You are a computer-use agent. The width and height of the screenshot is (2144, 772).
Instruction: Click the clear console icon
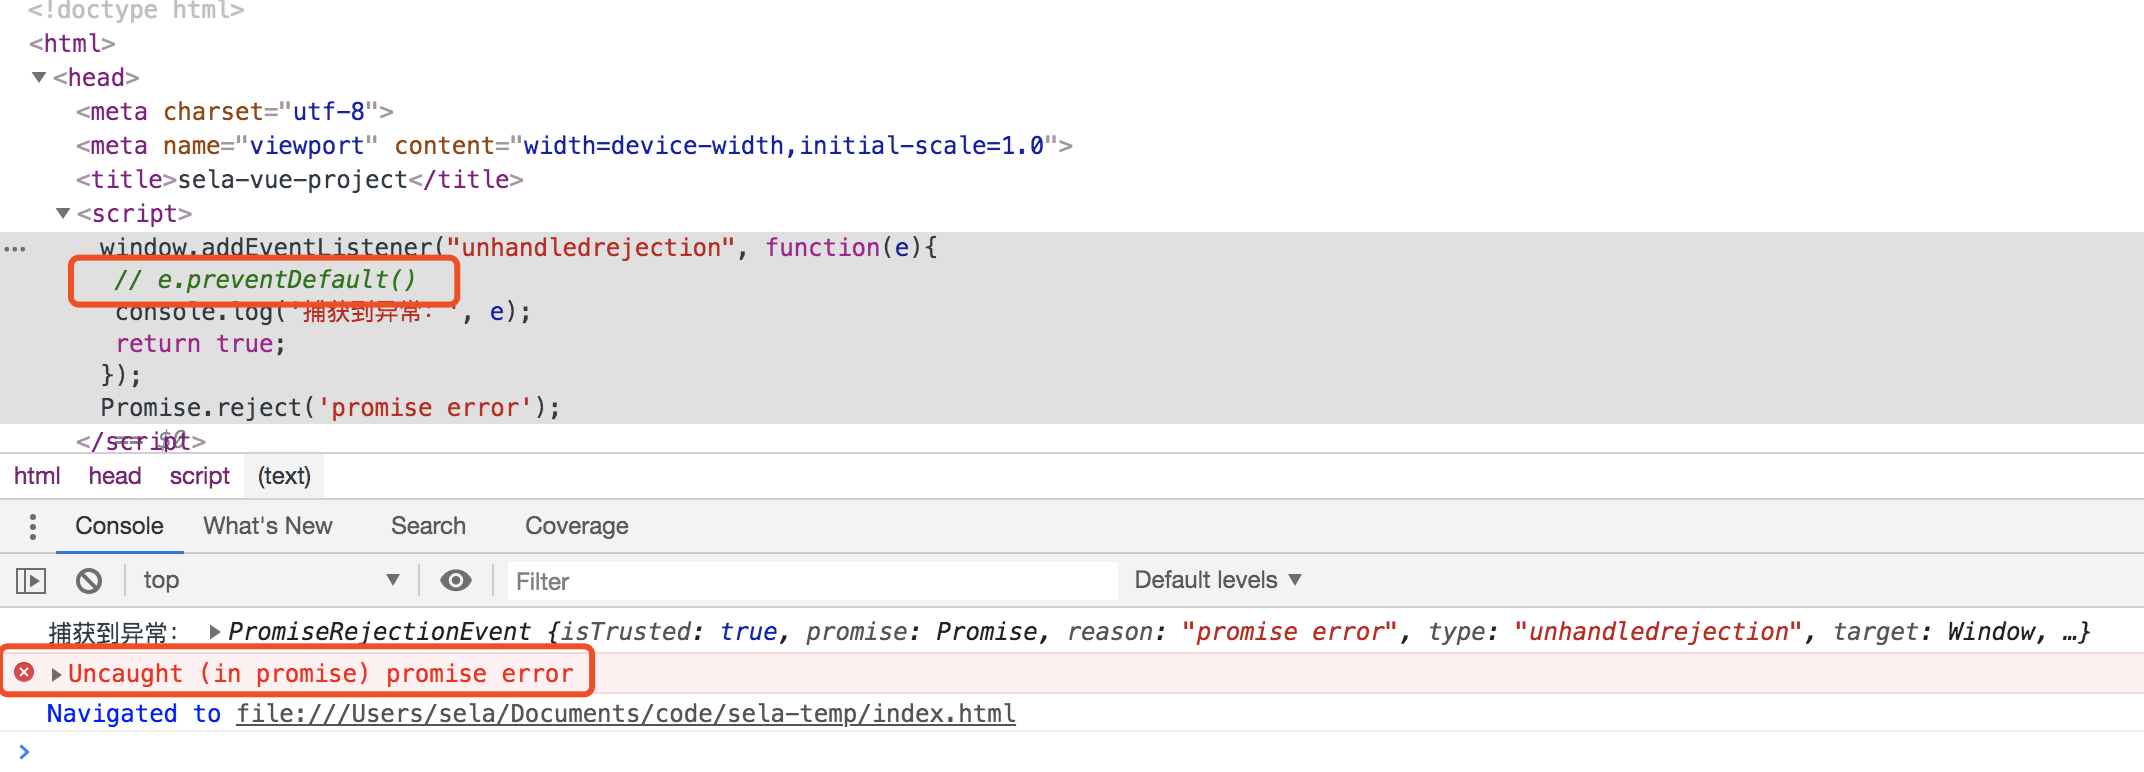89,580
